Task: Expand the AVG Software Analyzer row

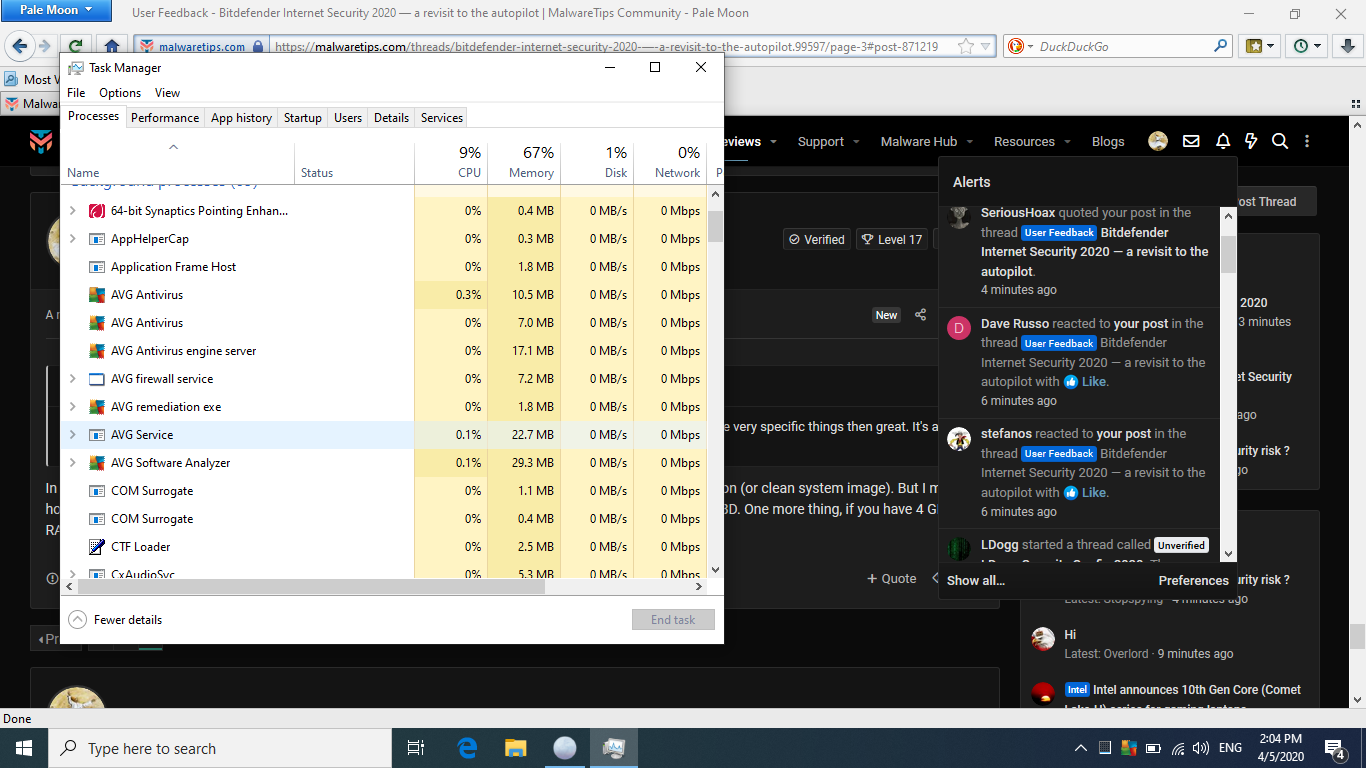Action: click(x=72, y=463)
